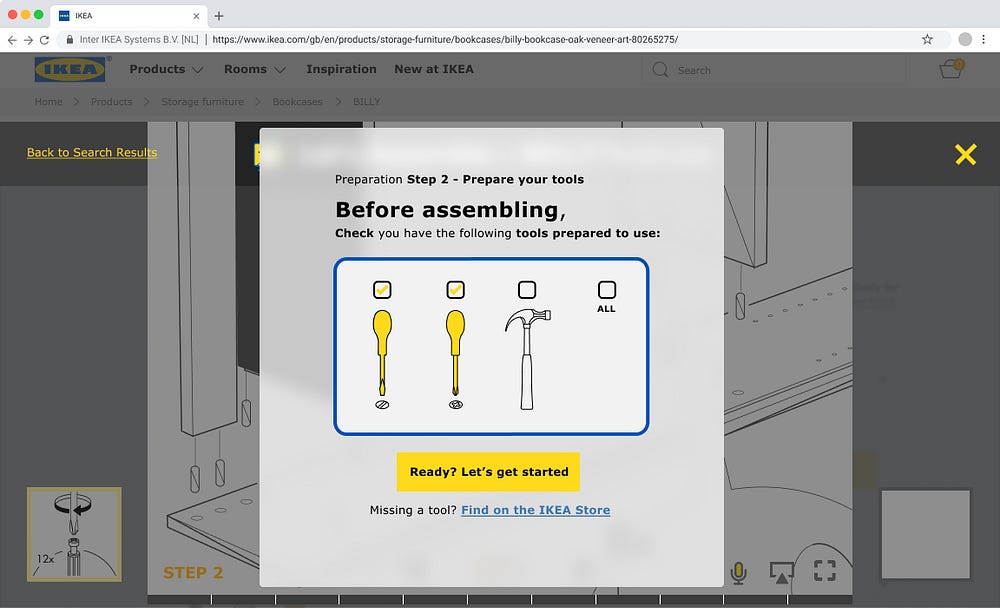Check the Phillips screwdriver checkbox
Image resolution: width=1000 pixels, height=608 pixels.
click(x=455, y=290)
